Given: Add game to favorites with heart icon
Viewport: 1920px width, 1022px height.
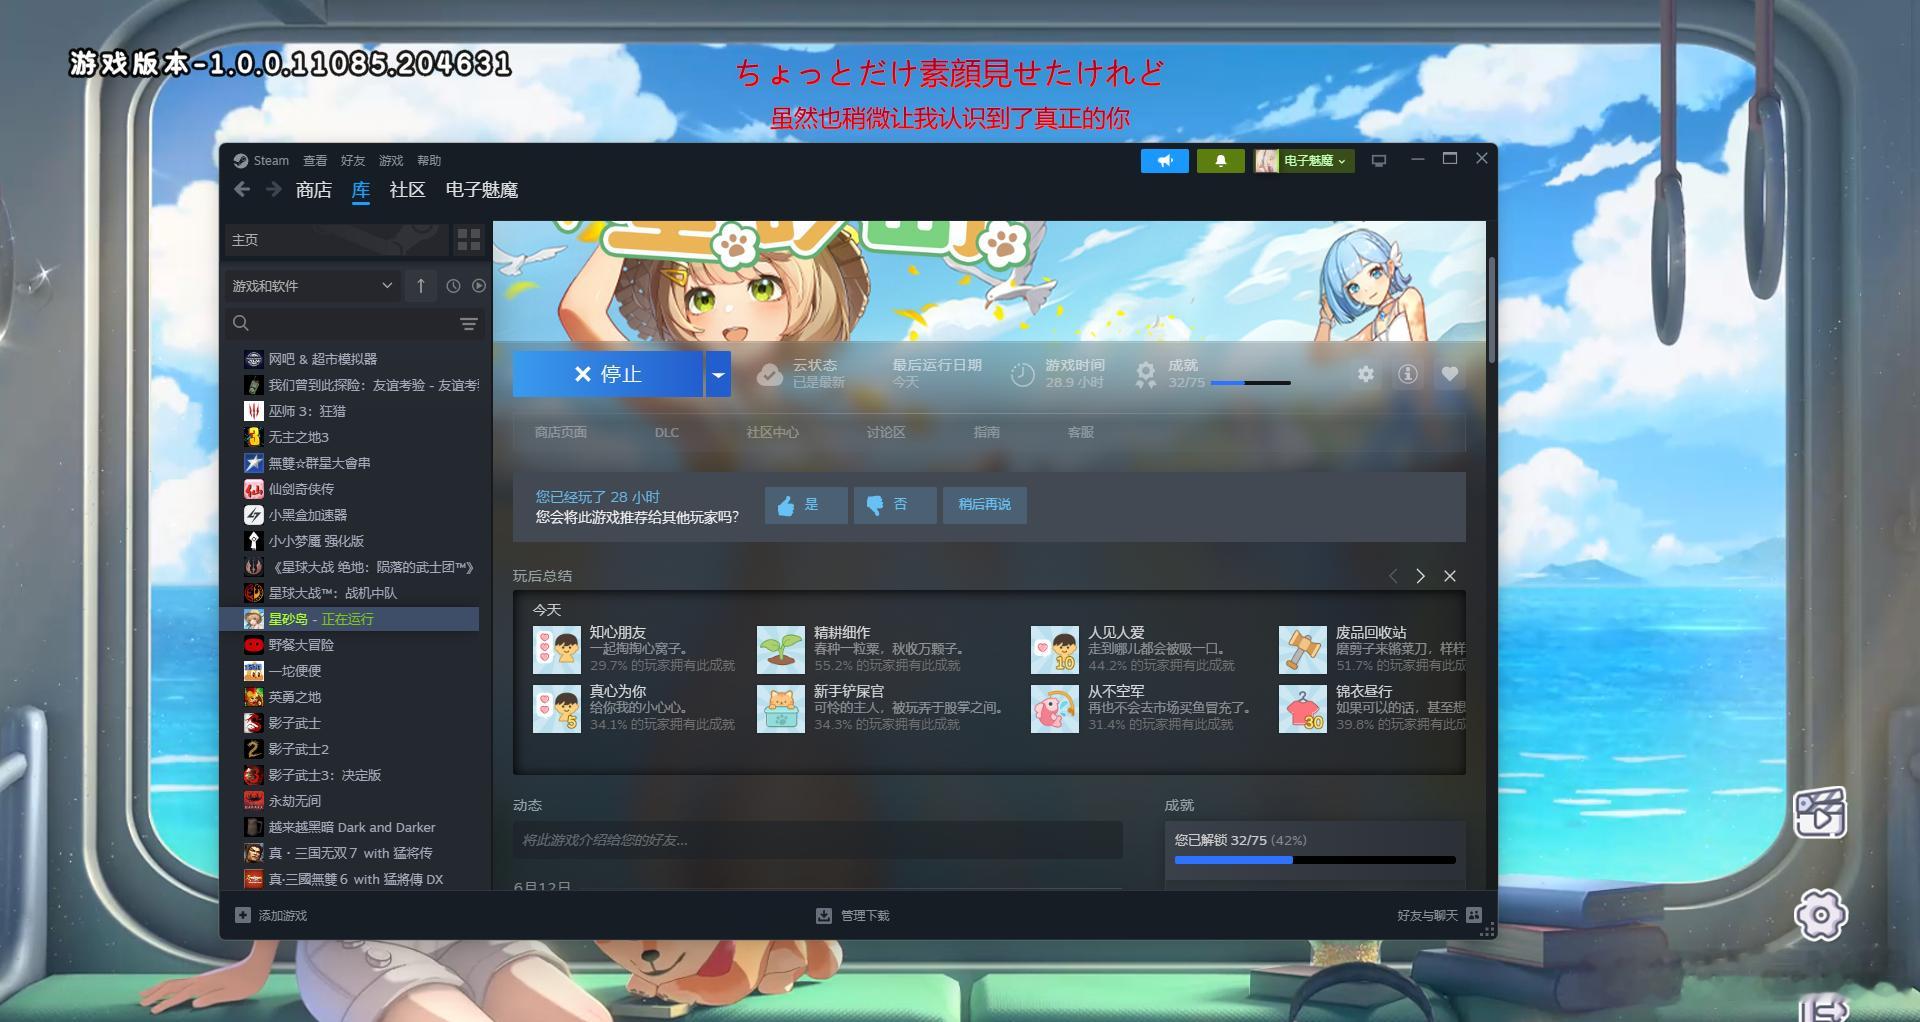Looking at the screenshot, I should tap(1449, 374).
